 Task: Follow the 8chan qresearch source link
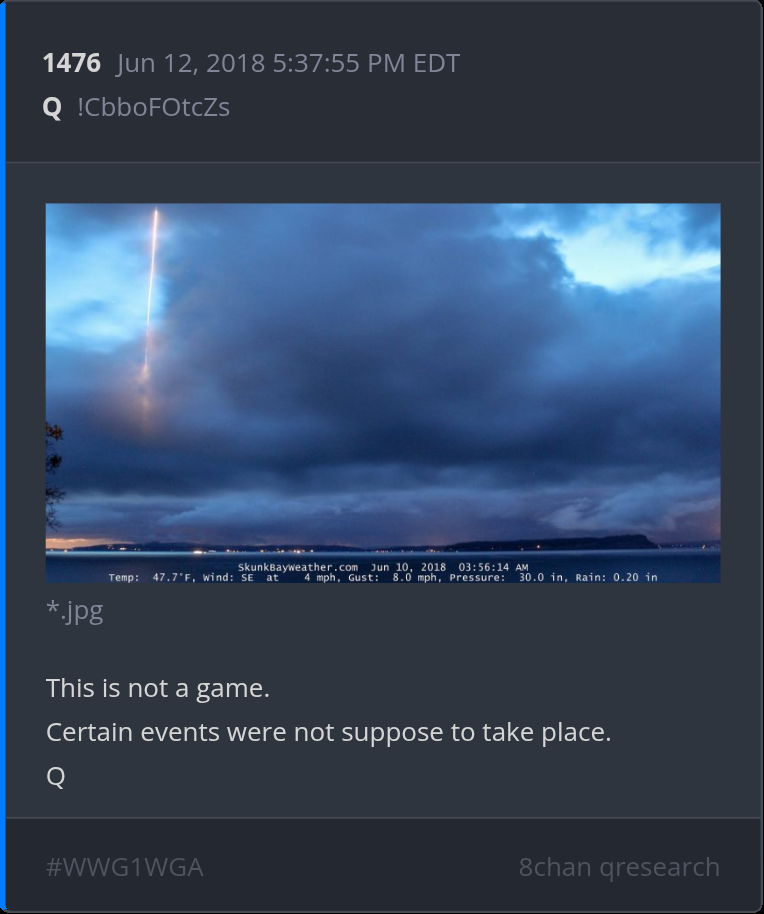click(x=619, y=867)
